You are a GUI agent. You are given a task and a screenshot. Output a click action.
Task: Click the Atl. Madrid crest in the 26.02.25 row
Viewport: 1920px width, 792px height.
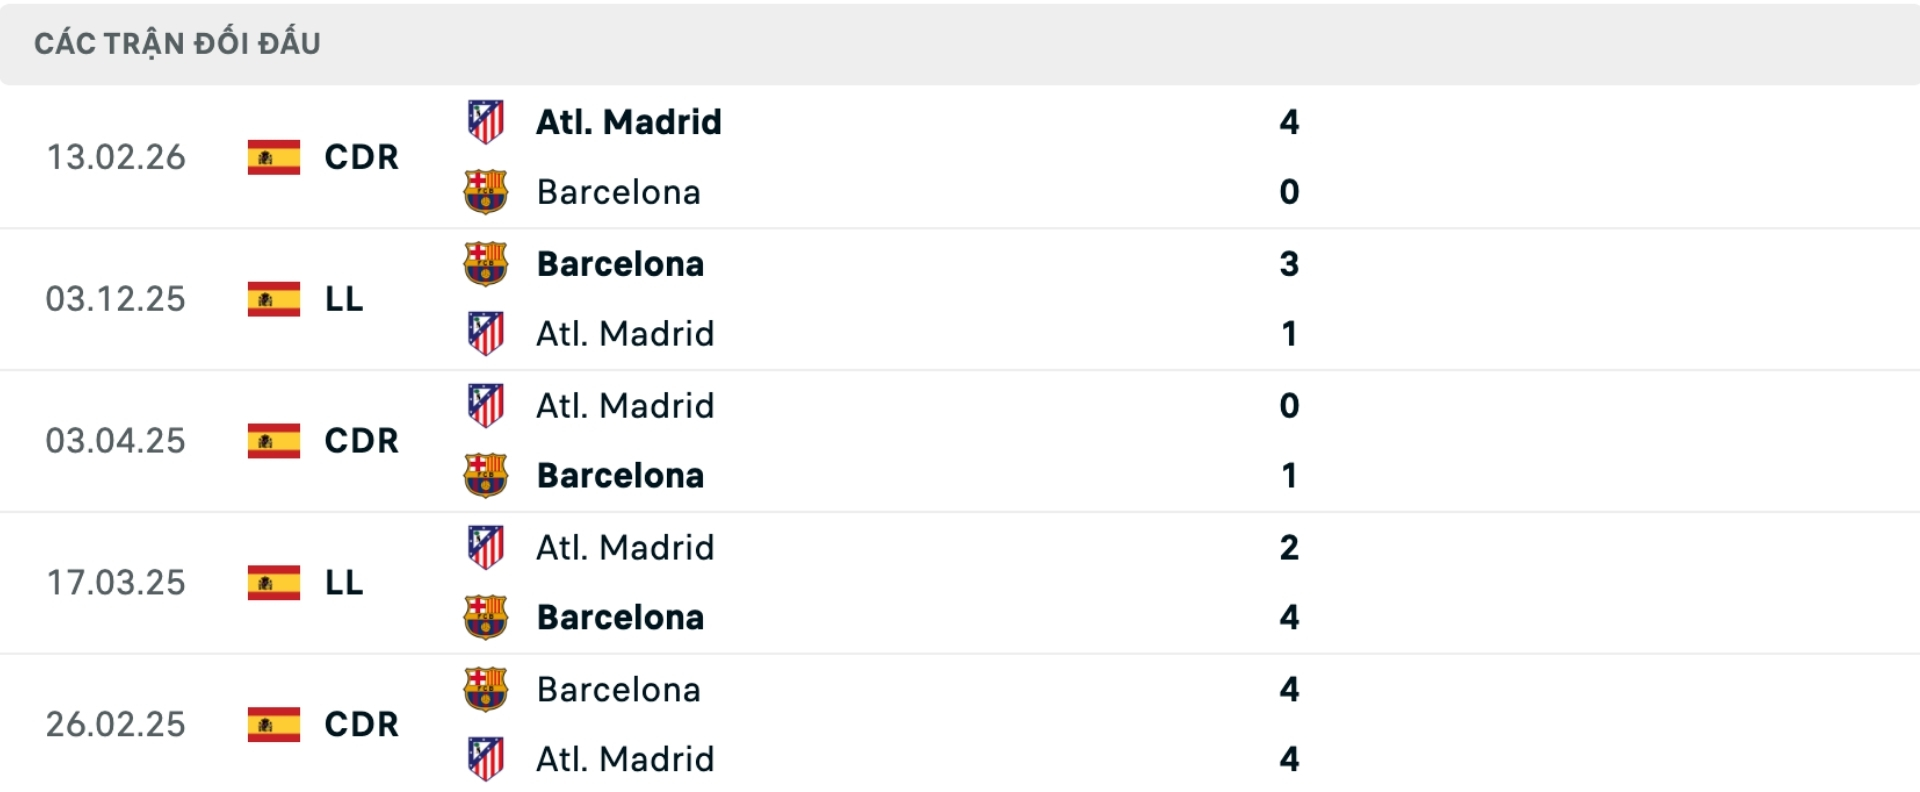tap(486, 759)
